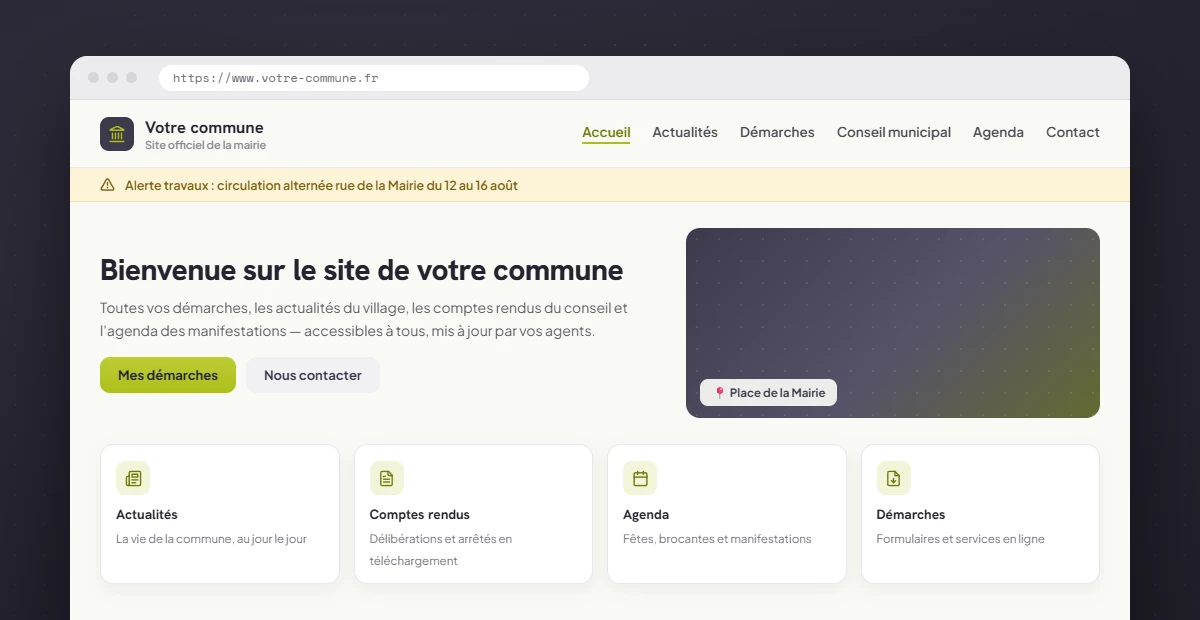Click the 'Toutes vos démarches' intro paragraph
The image size is (1200, 620).
[x=364, y=319]
